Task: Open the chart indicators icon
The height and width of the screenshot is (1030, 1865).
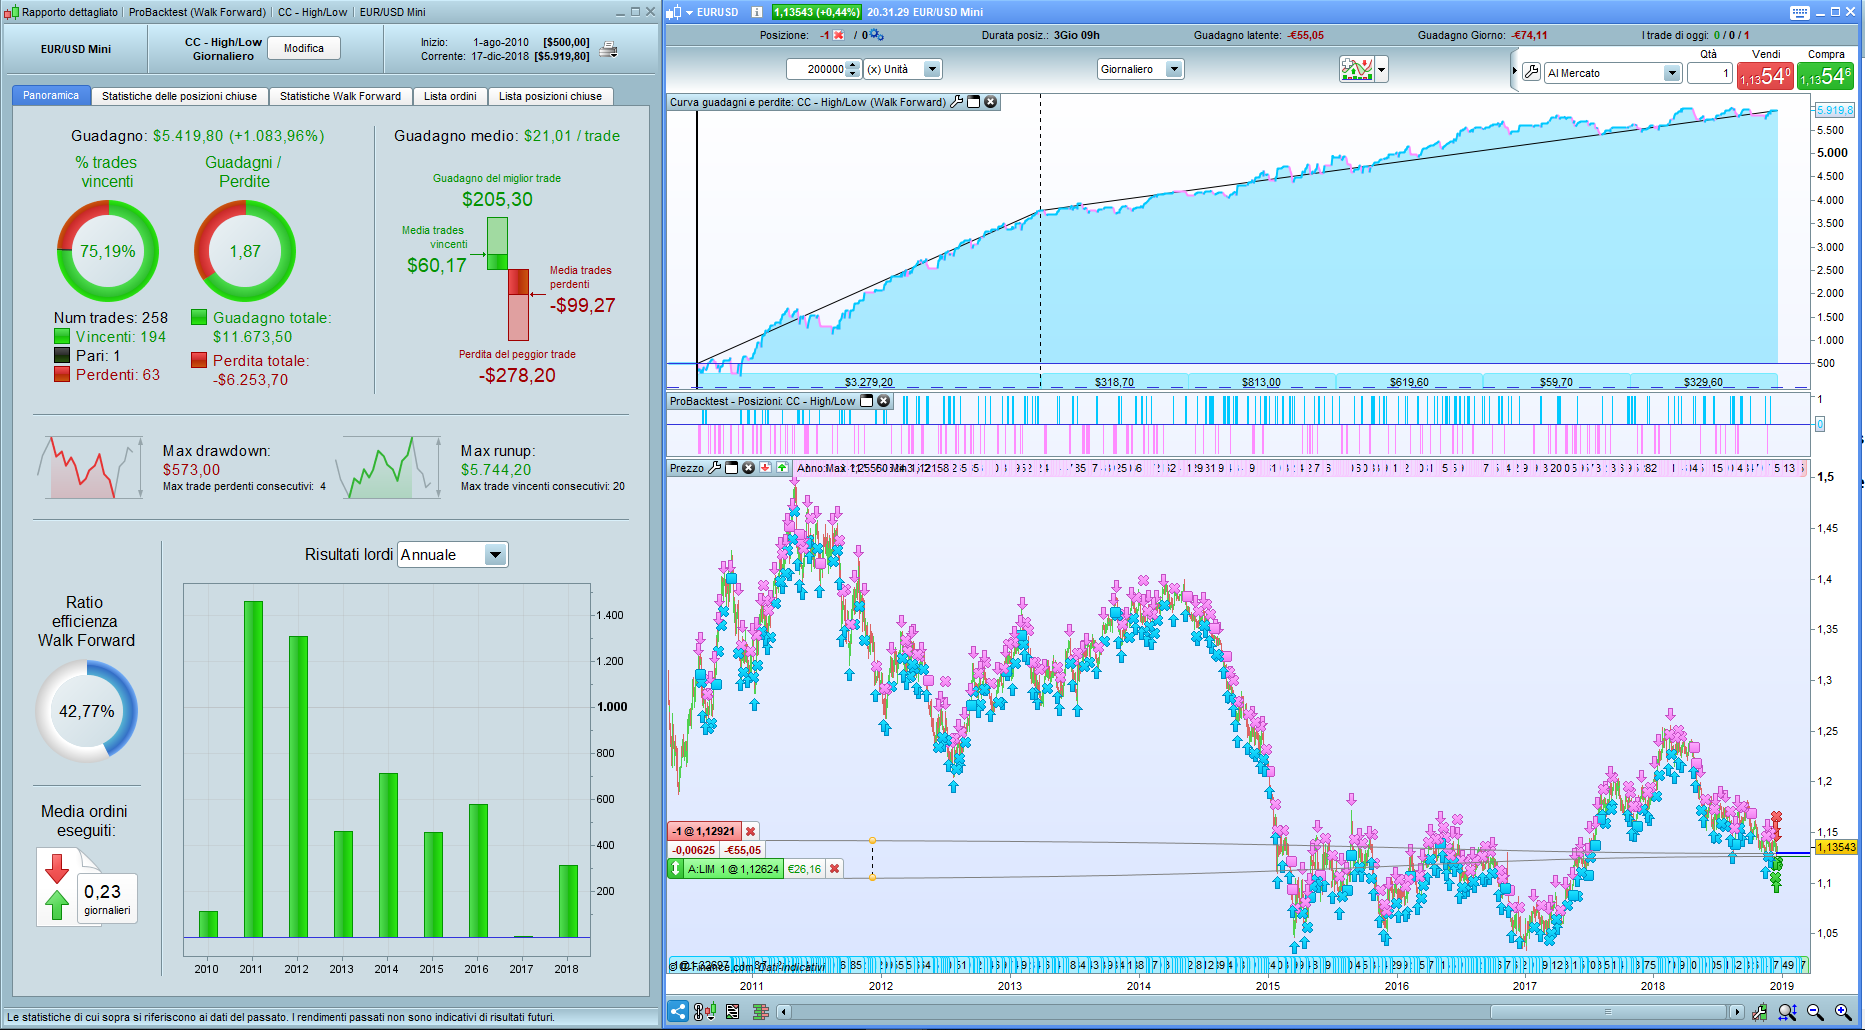Action: pyautogui.click(x=1357, y=69)
